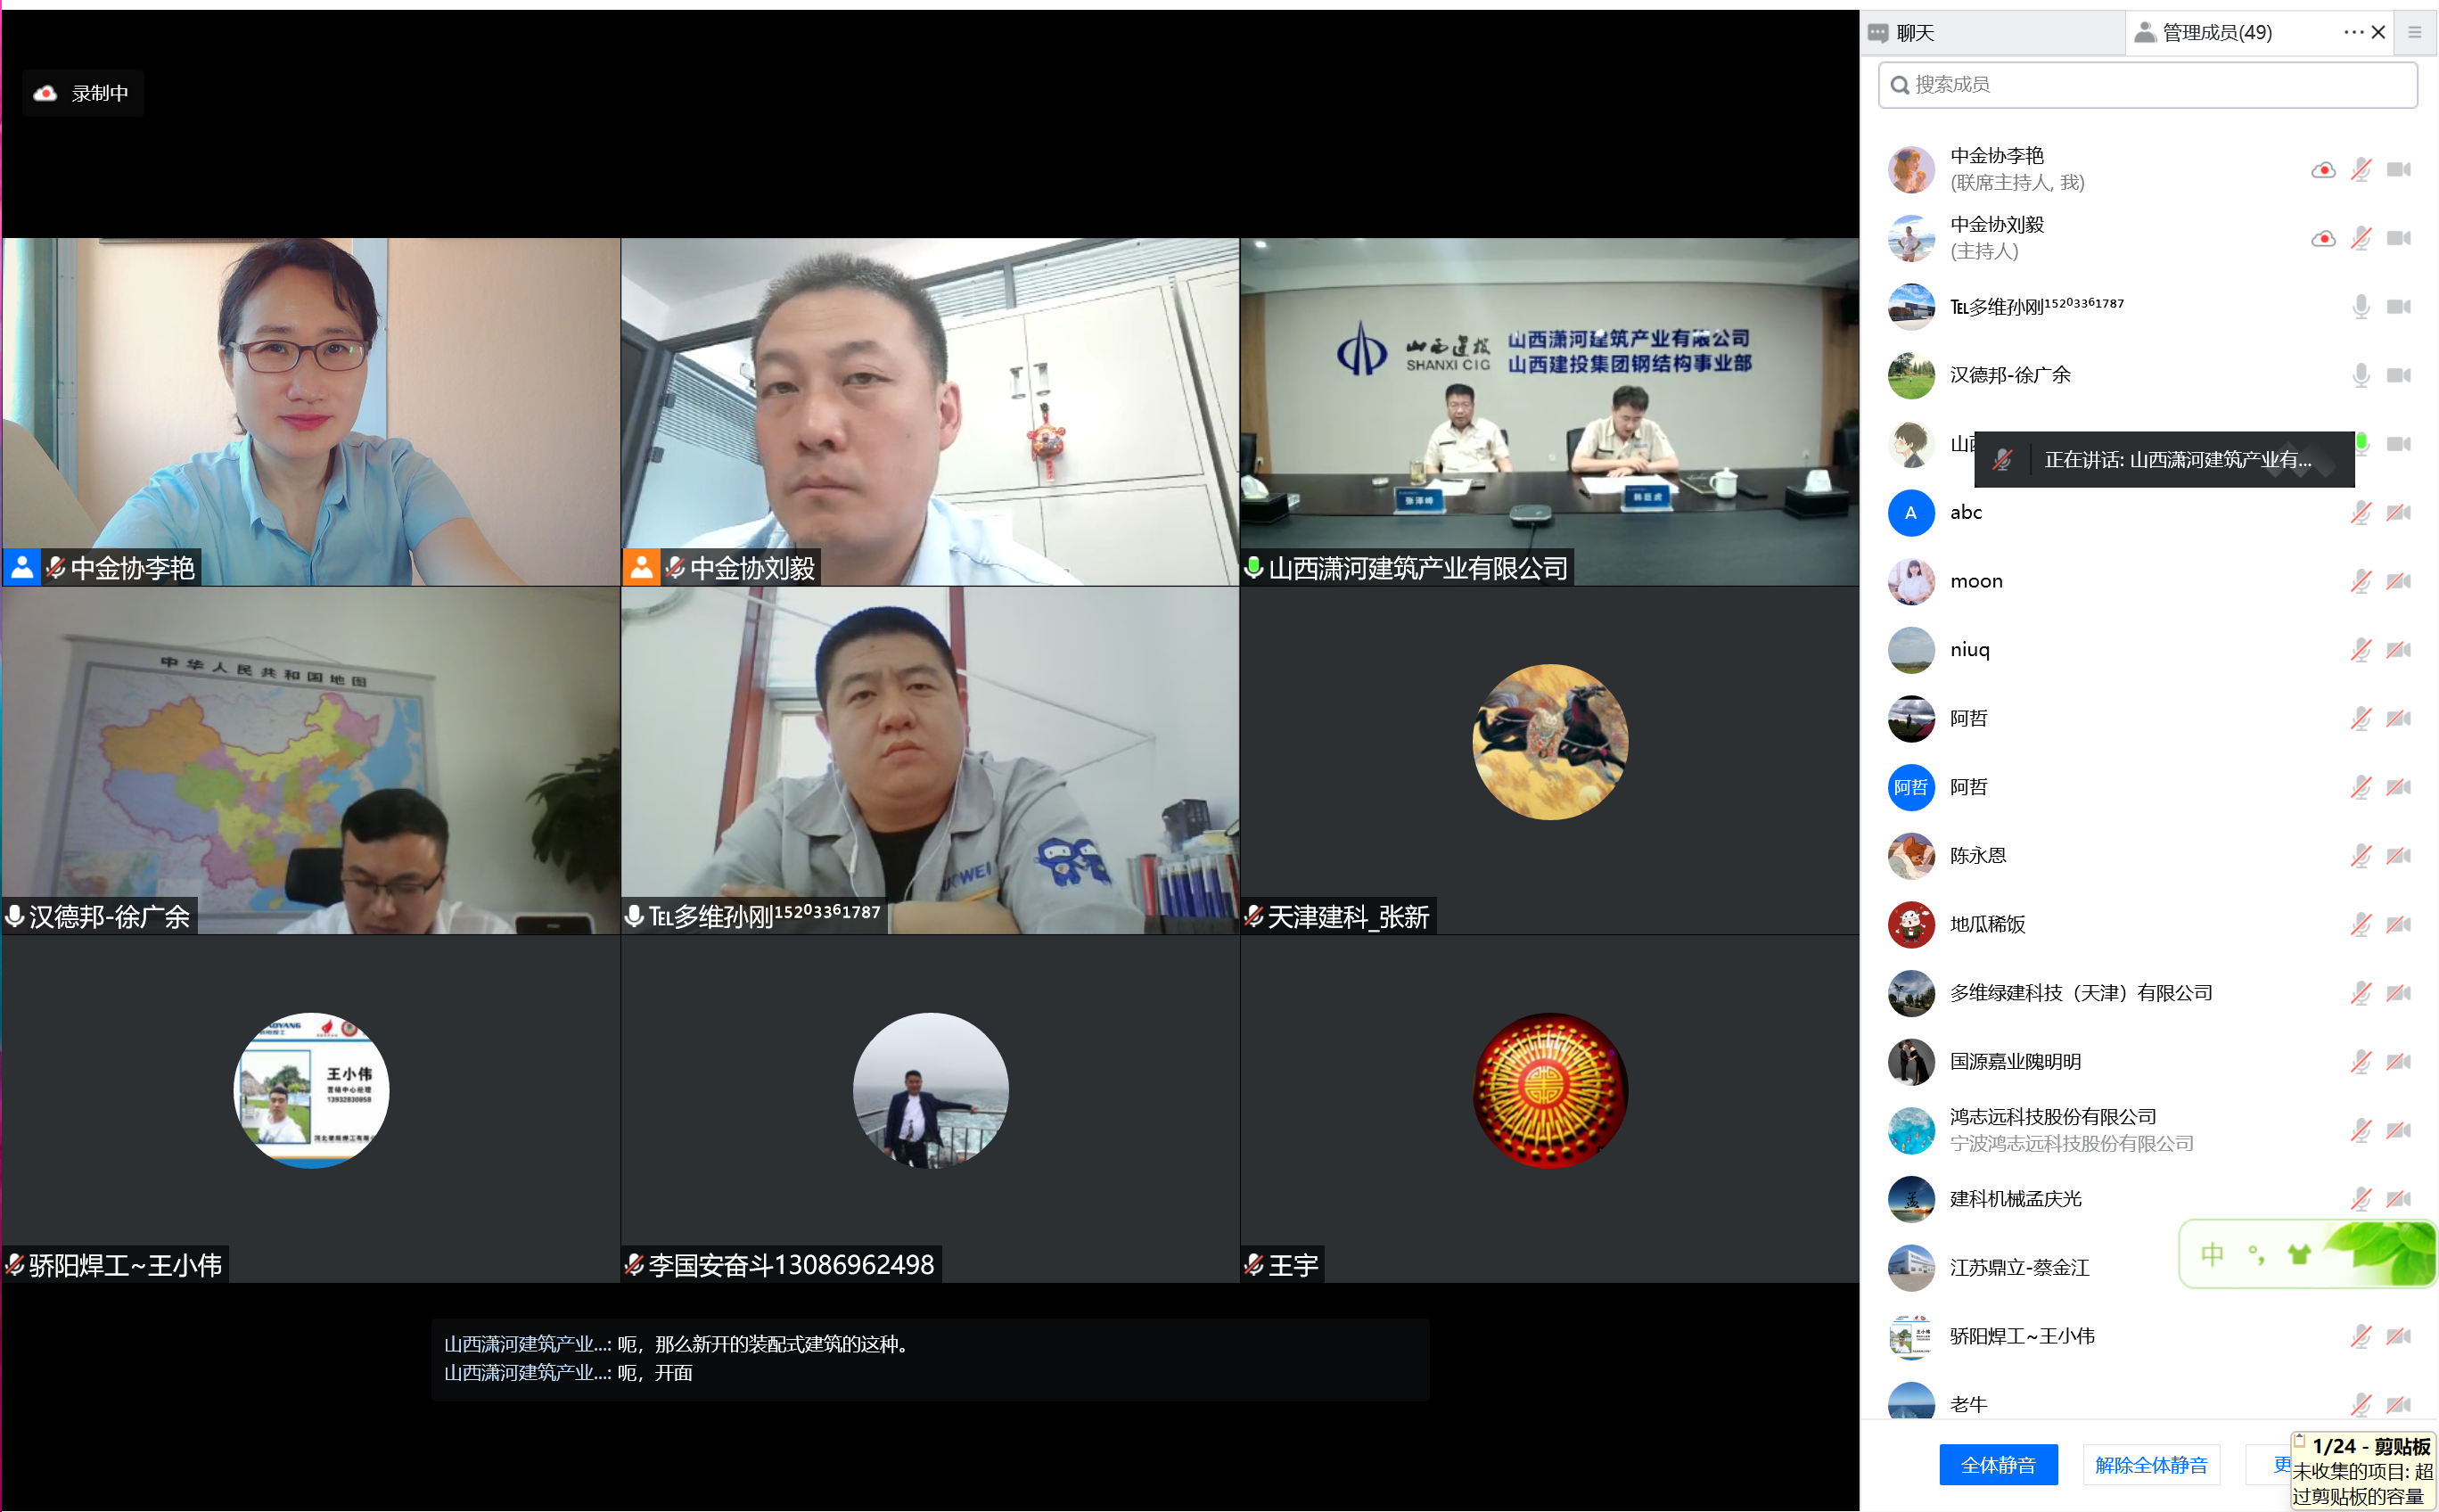This screenshot has width=2439, height=1512.
Task: Select the 中金协刘毅 member row name
Action: point(1996,225)
